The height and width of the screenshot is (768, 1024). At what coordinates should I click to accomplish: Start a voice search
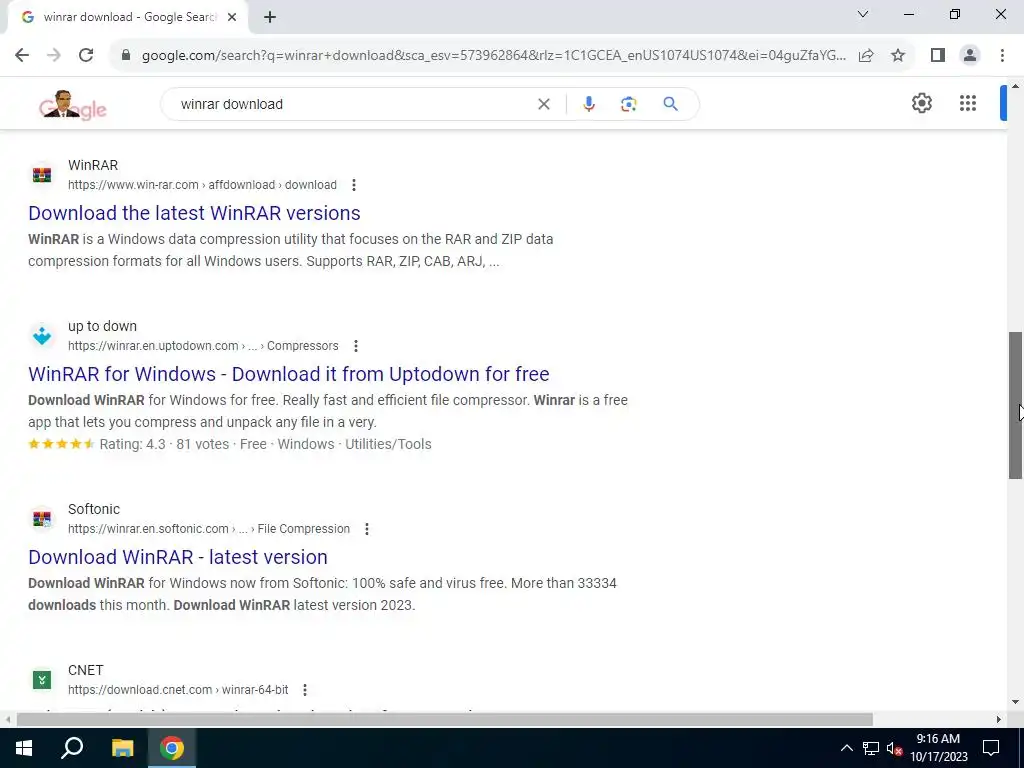tap(588, 104)
